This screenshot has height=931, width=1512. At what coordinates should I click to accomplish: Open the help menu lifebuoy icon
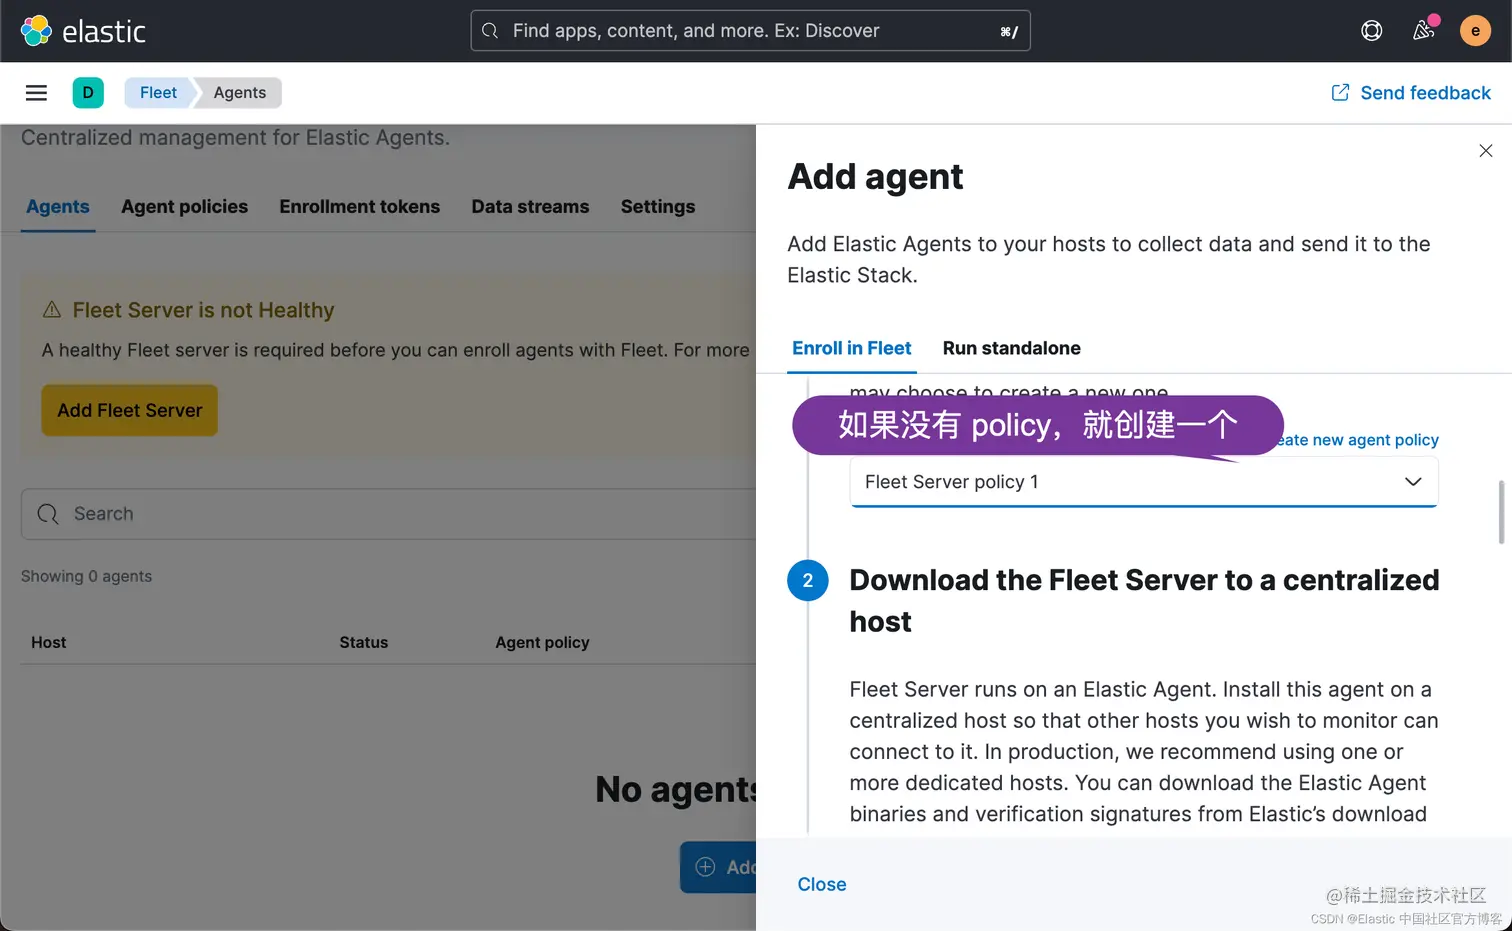pyautogui.click(x=1371, y=31)
